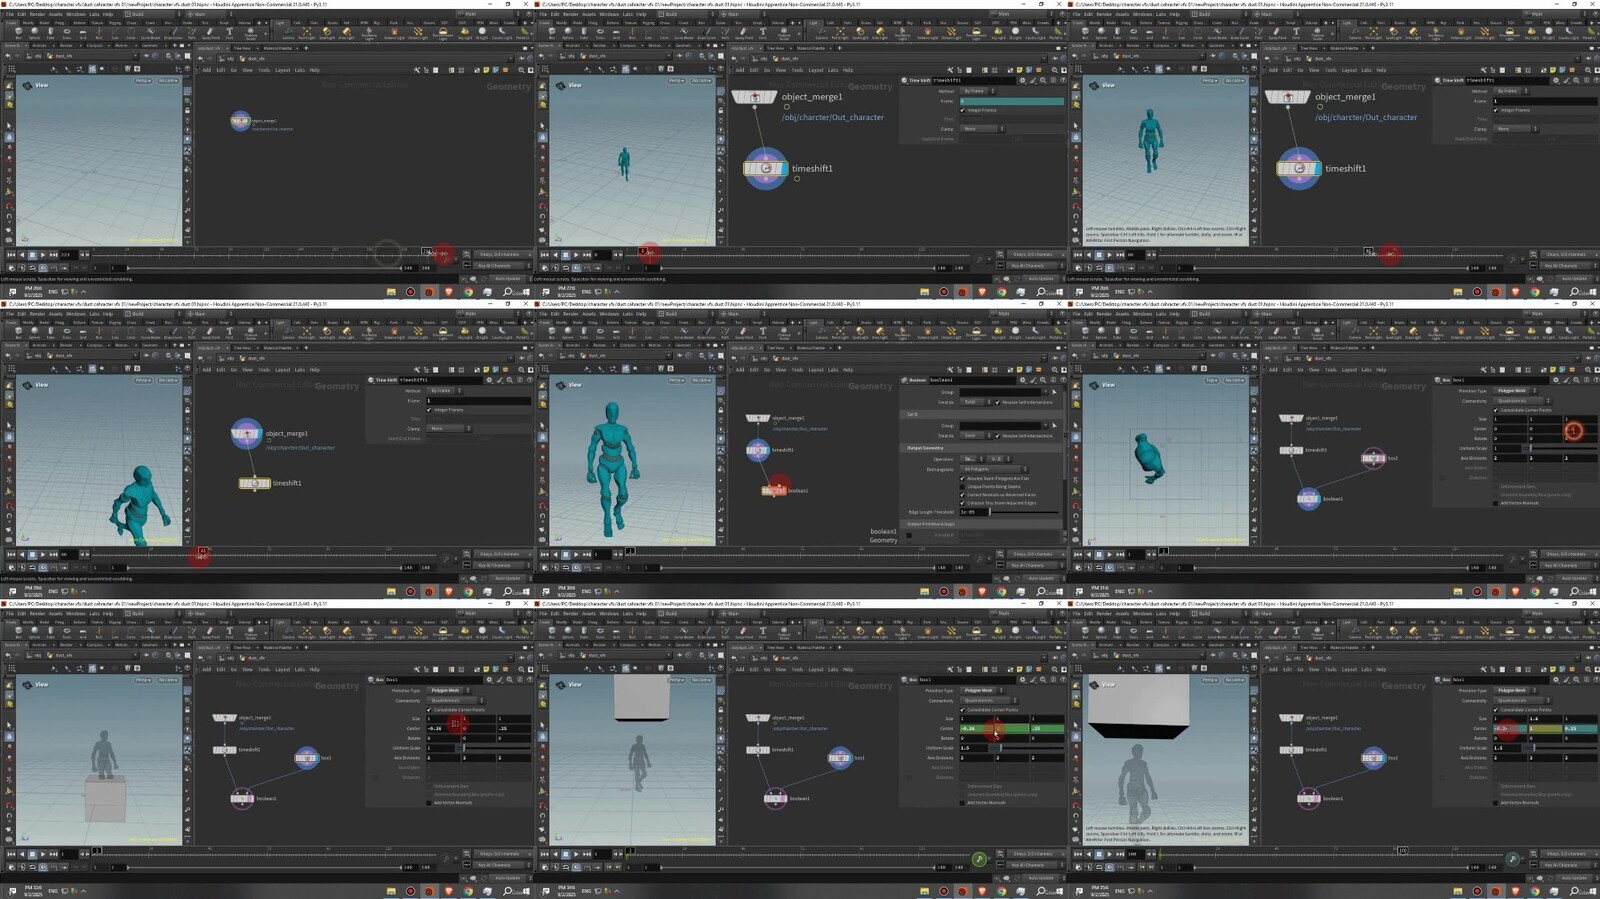The width and height of the screenshot is (1600, 899).
Task: Open Render menu in Boolean parameters window
Action: click(570, 314)
